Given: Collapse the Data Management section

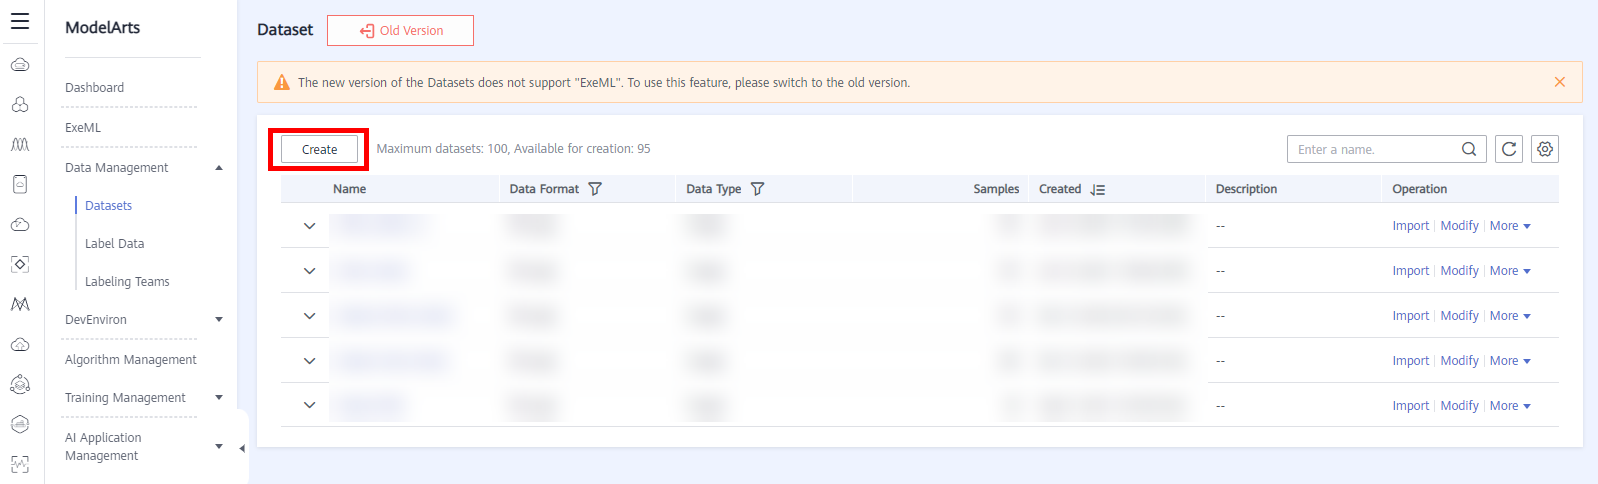Looking at the screenshot, I should [219, 168].
